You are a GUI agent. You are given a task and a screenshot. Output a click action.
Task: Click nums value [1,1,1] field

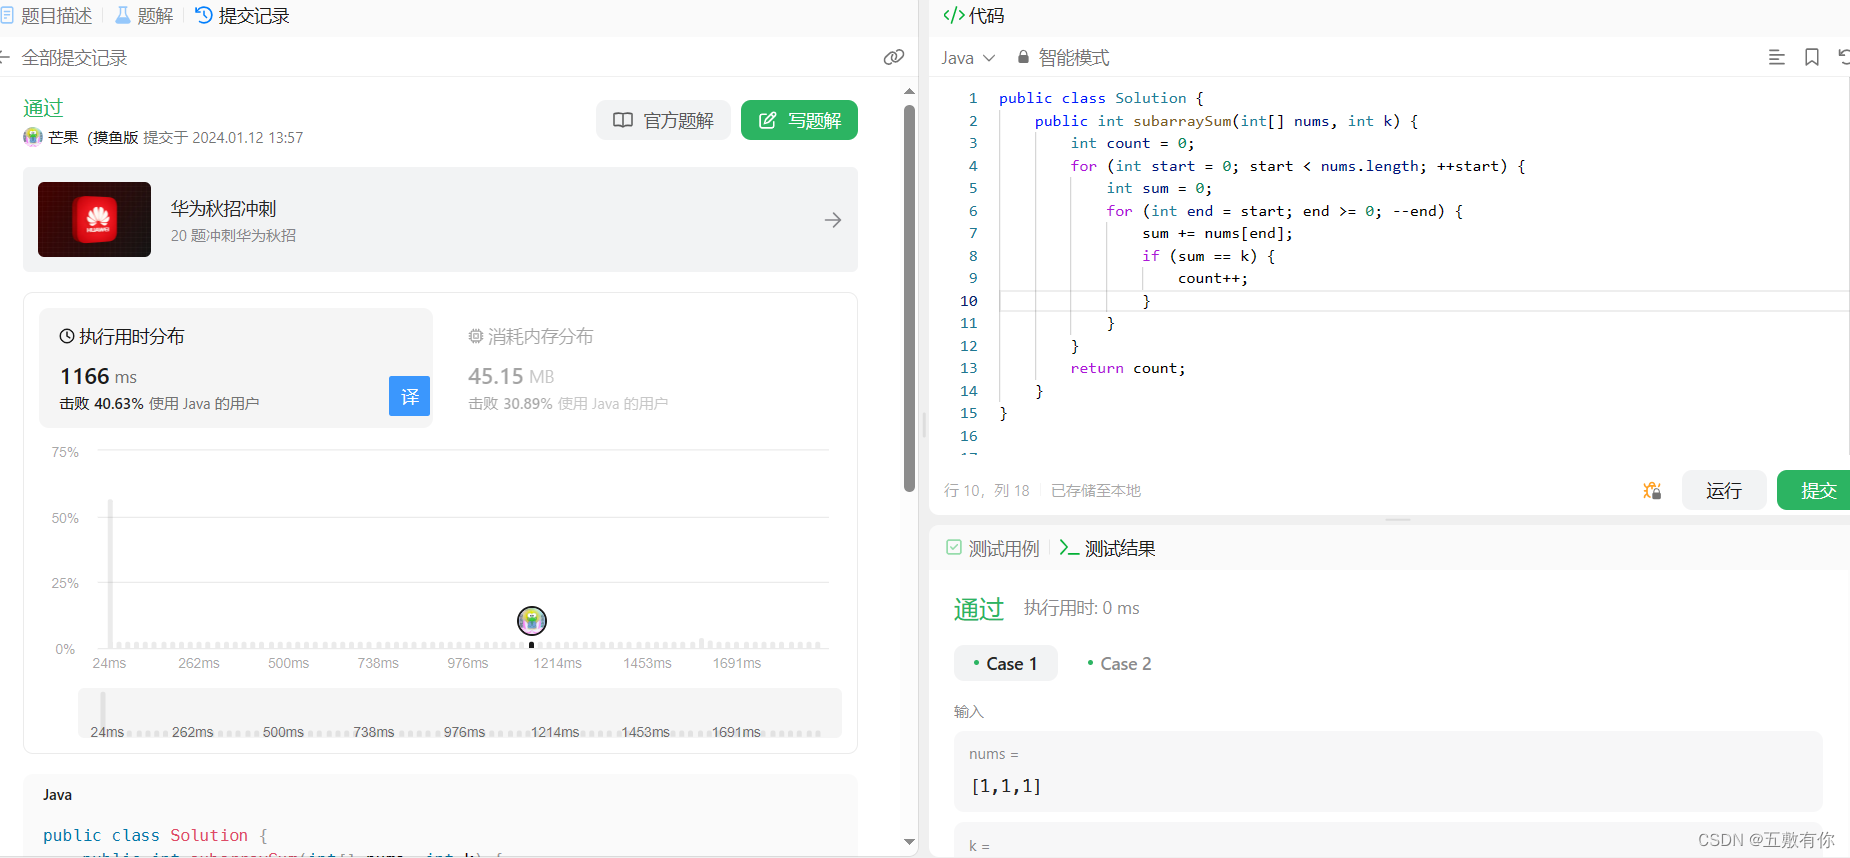coord(1388,772)
